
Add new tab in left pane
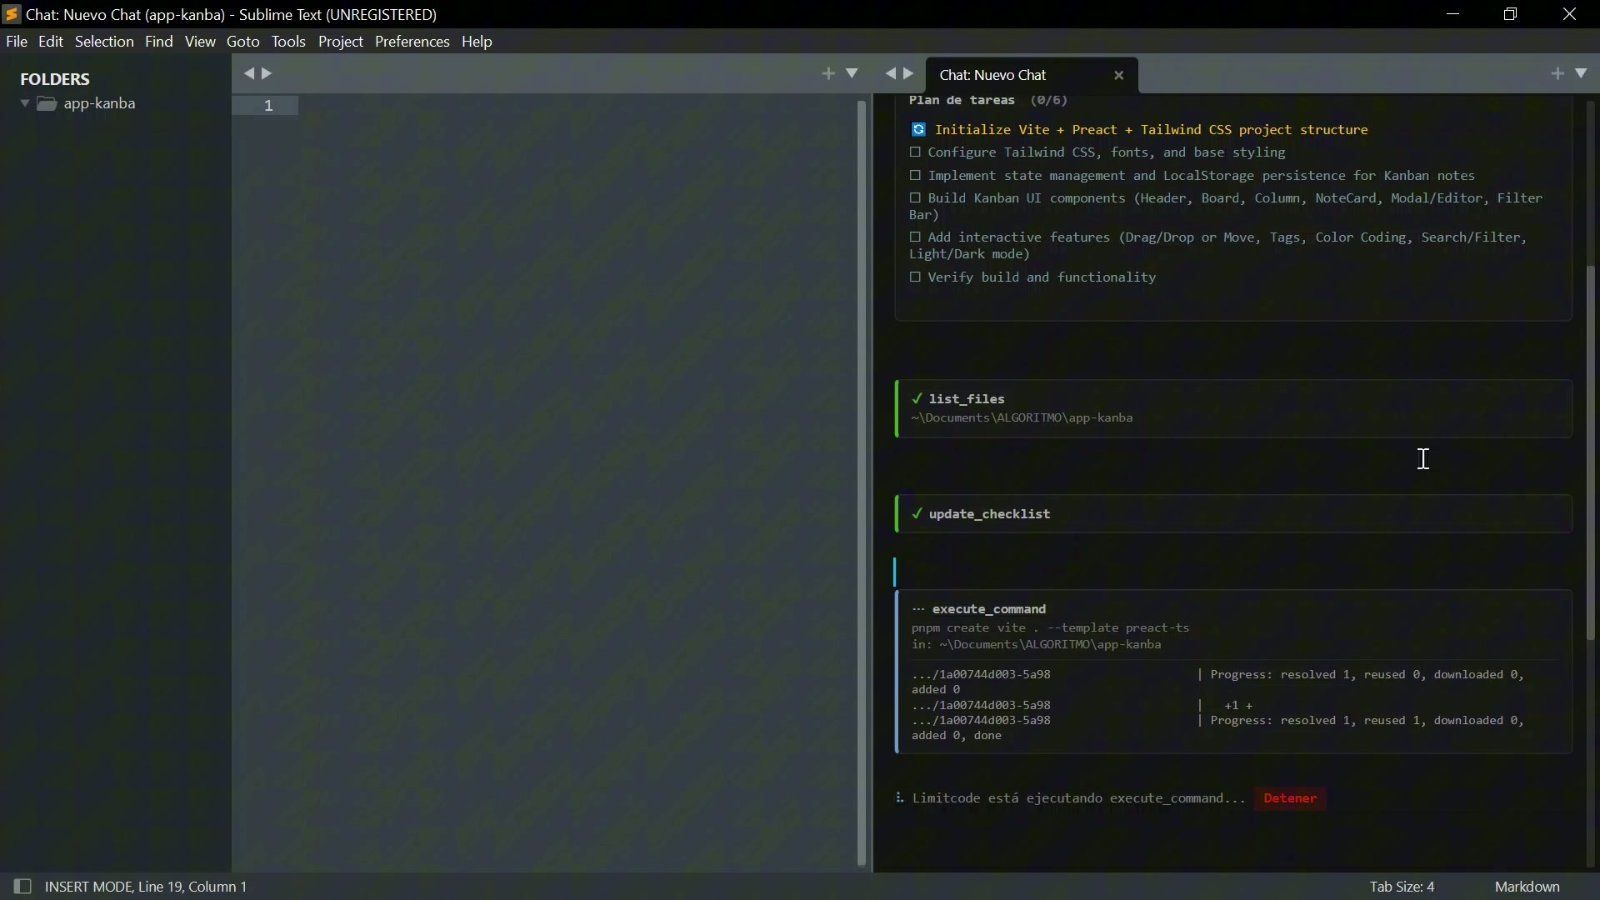[x=828, y=73]
